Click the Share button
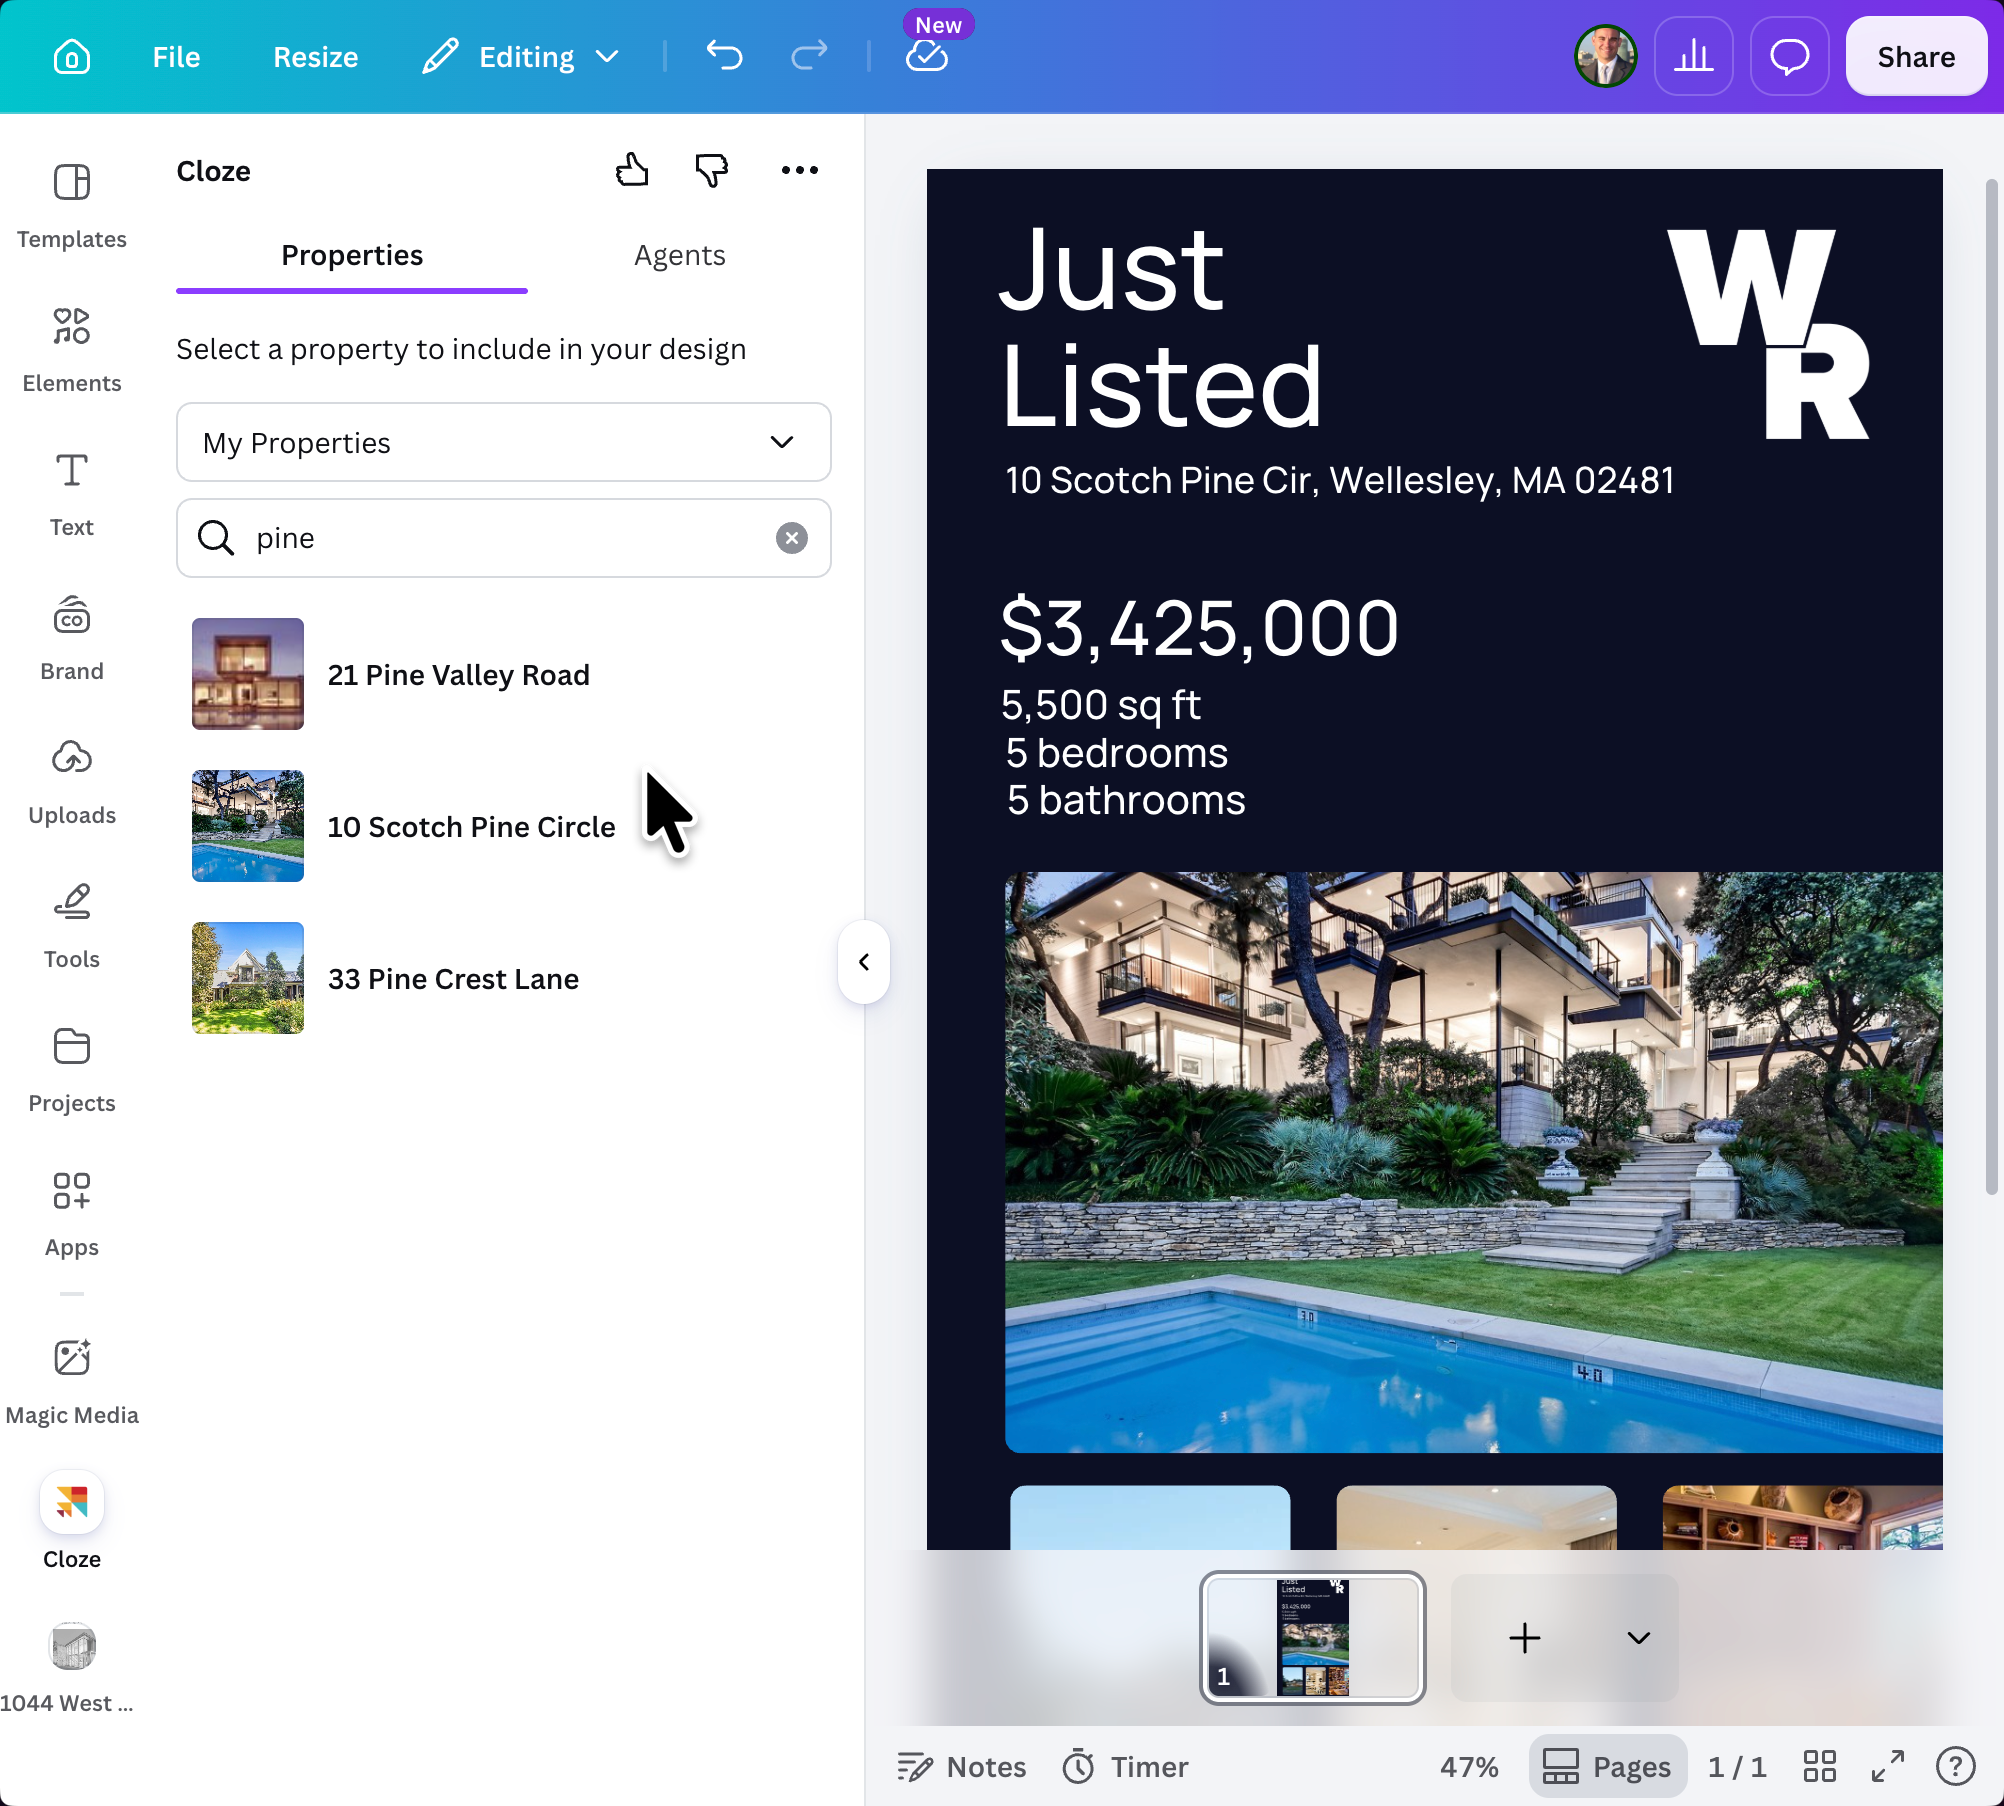This screenshot has width=2004, height=1806. tap(1916, 56)
